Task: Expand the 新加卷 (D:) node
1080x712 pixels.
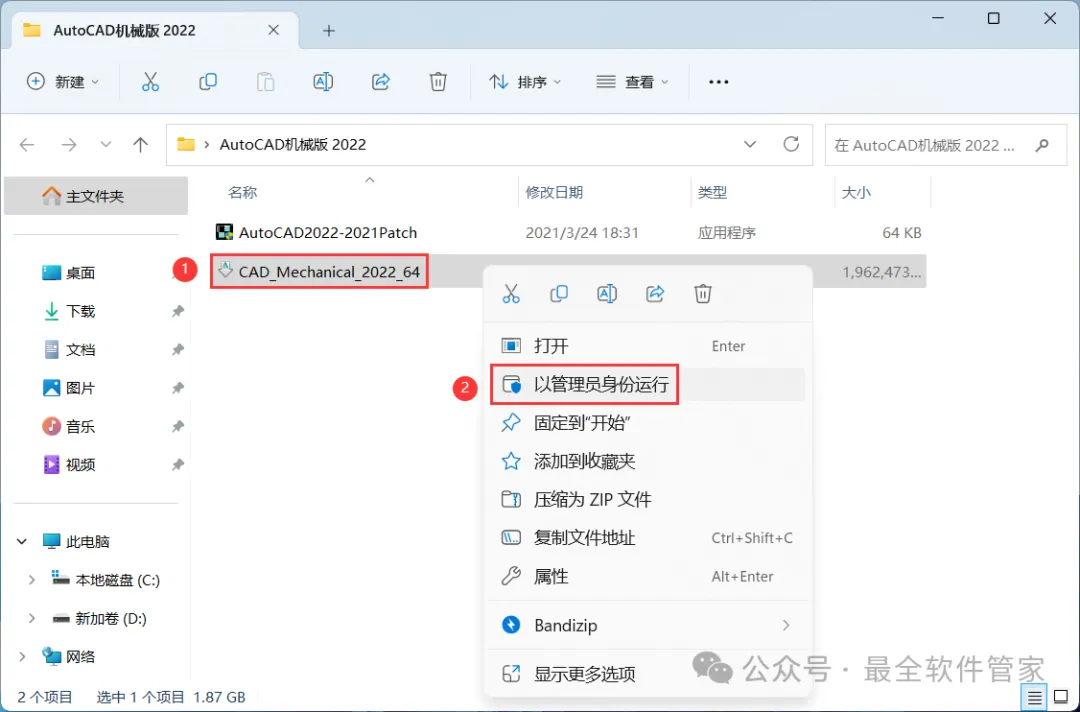Action: tap(32, 619)
